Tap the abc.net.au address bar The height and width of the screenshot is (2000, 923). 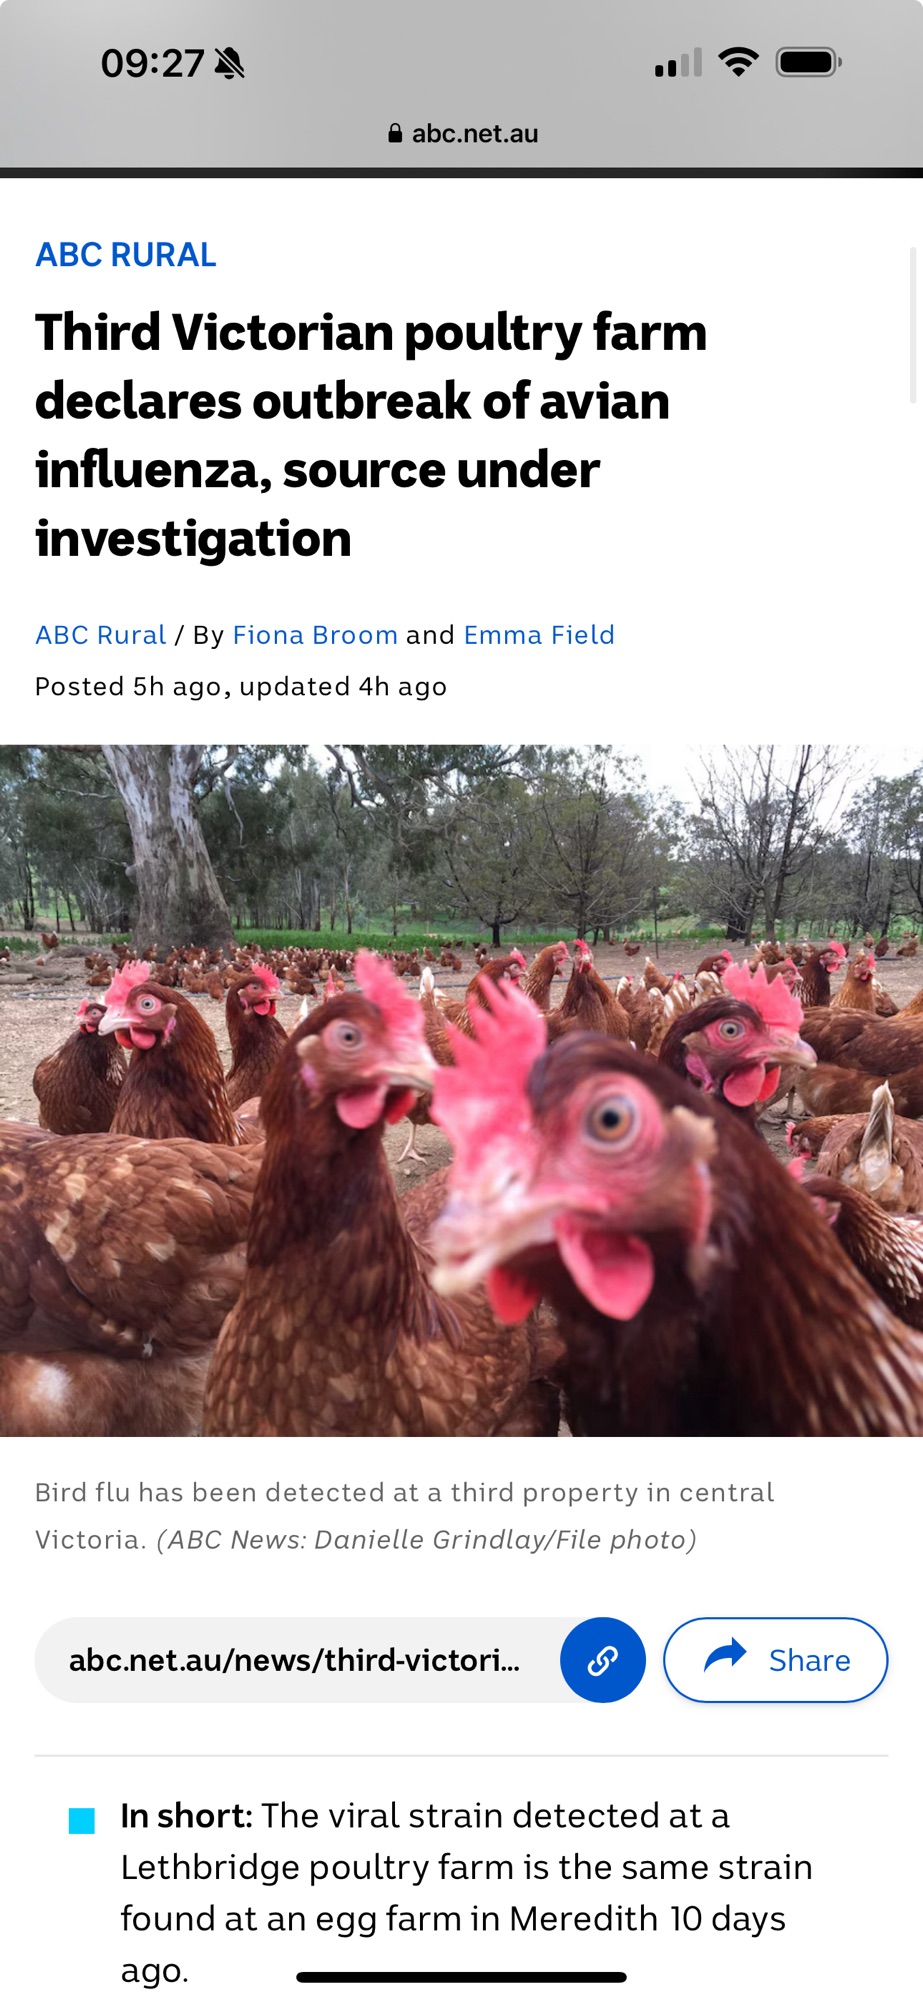click(x=462, y=133)
